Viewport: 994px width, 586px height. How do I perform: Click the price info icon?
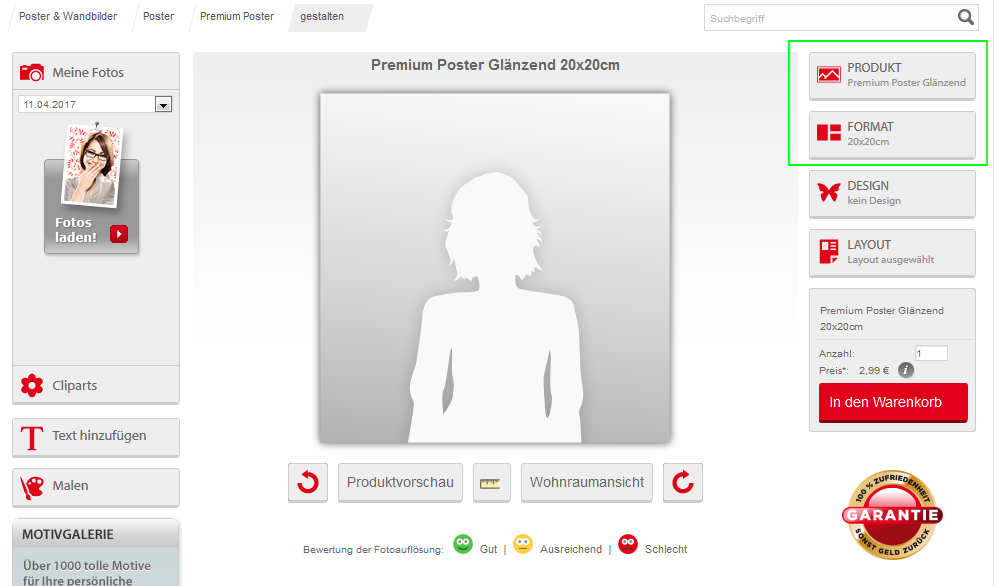[906, 370]
